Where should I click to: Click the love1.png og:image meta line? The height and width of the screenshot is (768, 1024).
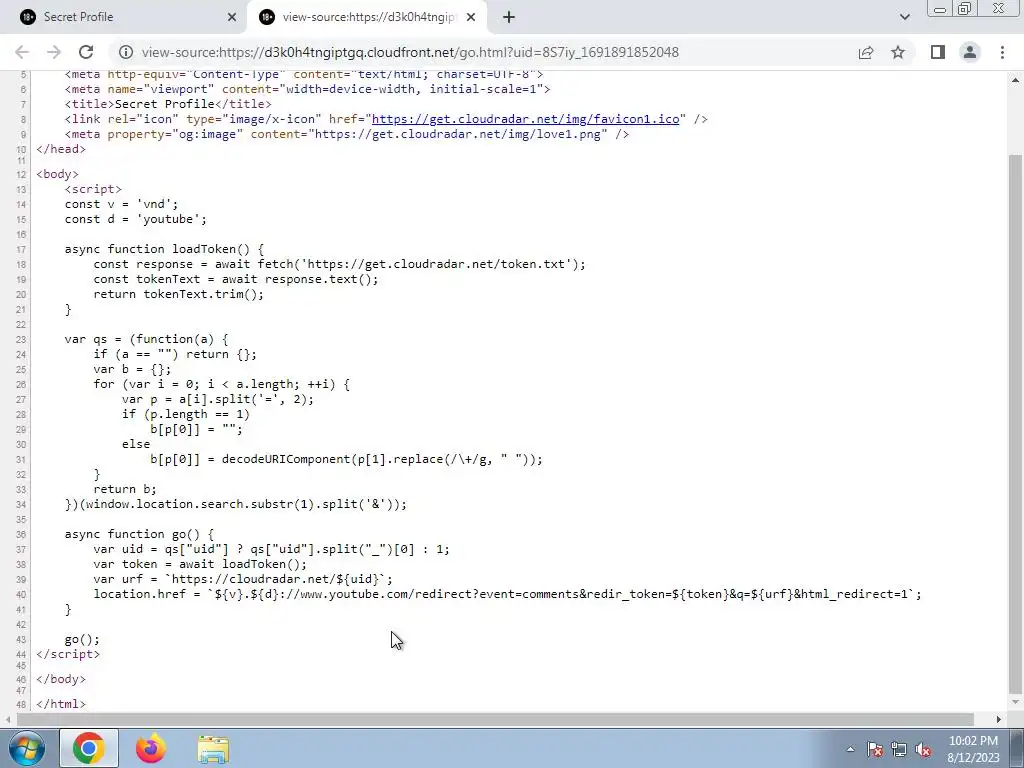tap(347, 134)
